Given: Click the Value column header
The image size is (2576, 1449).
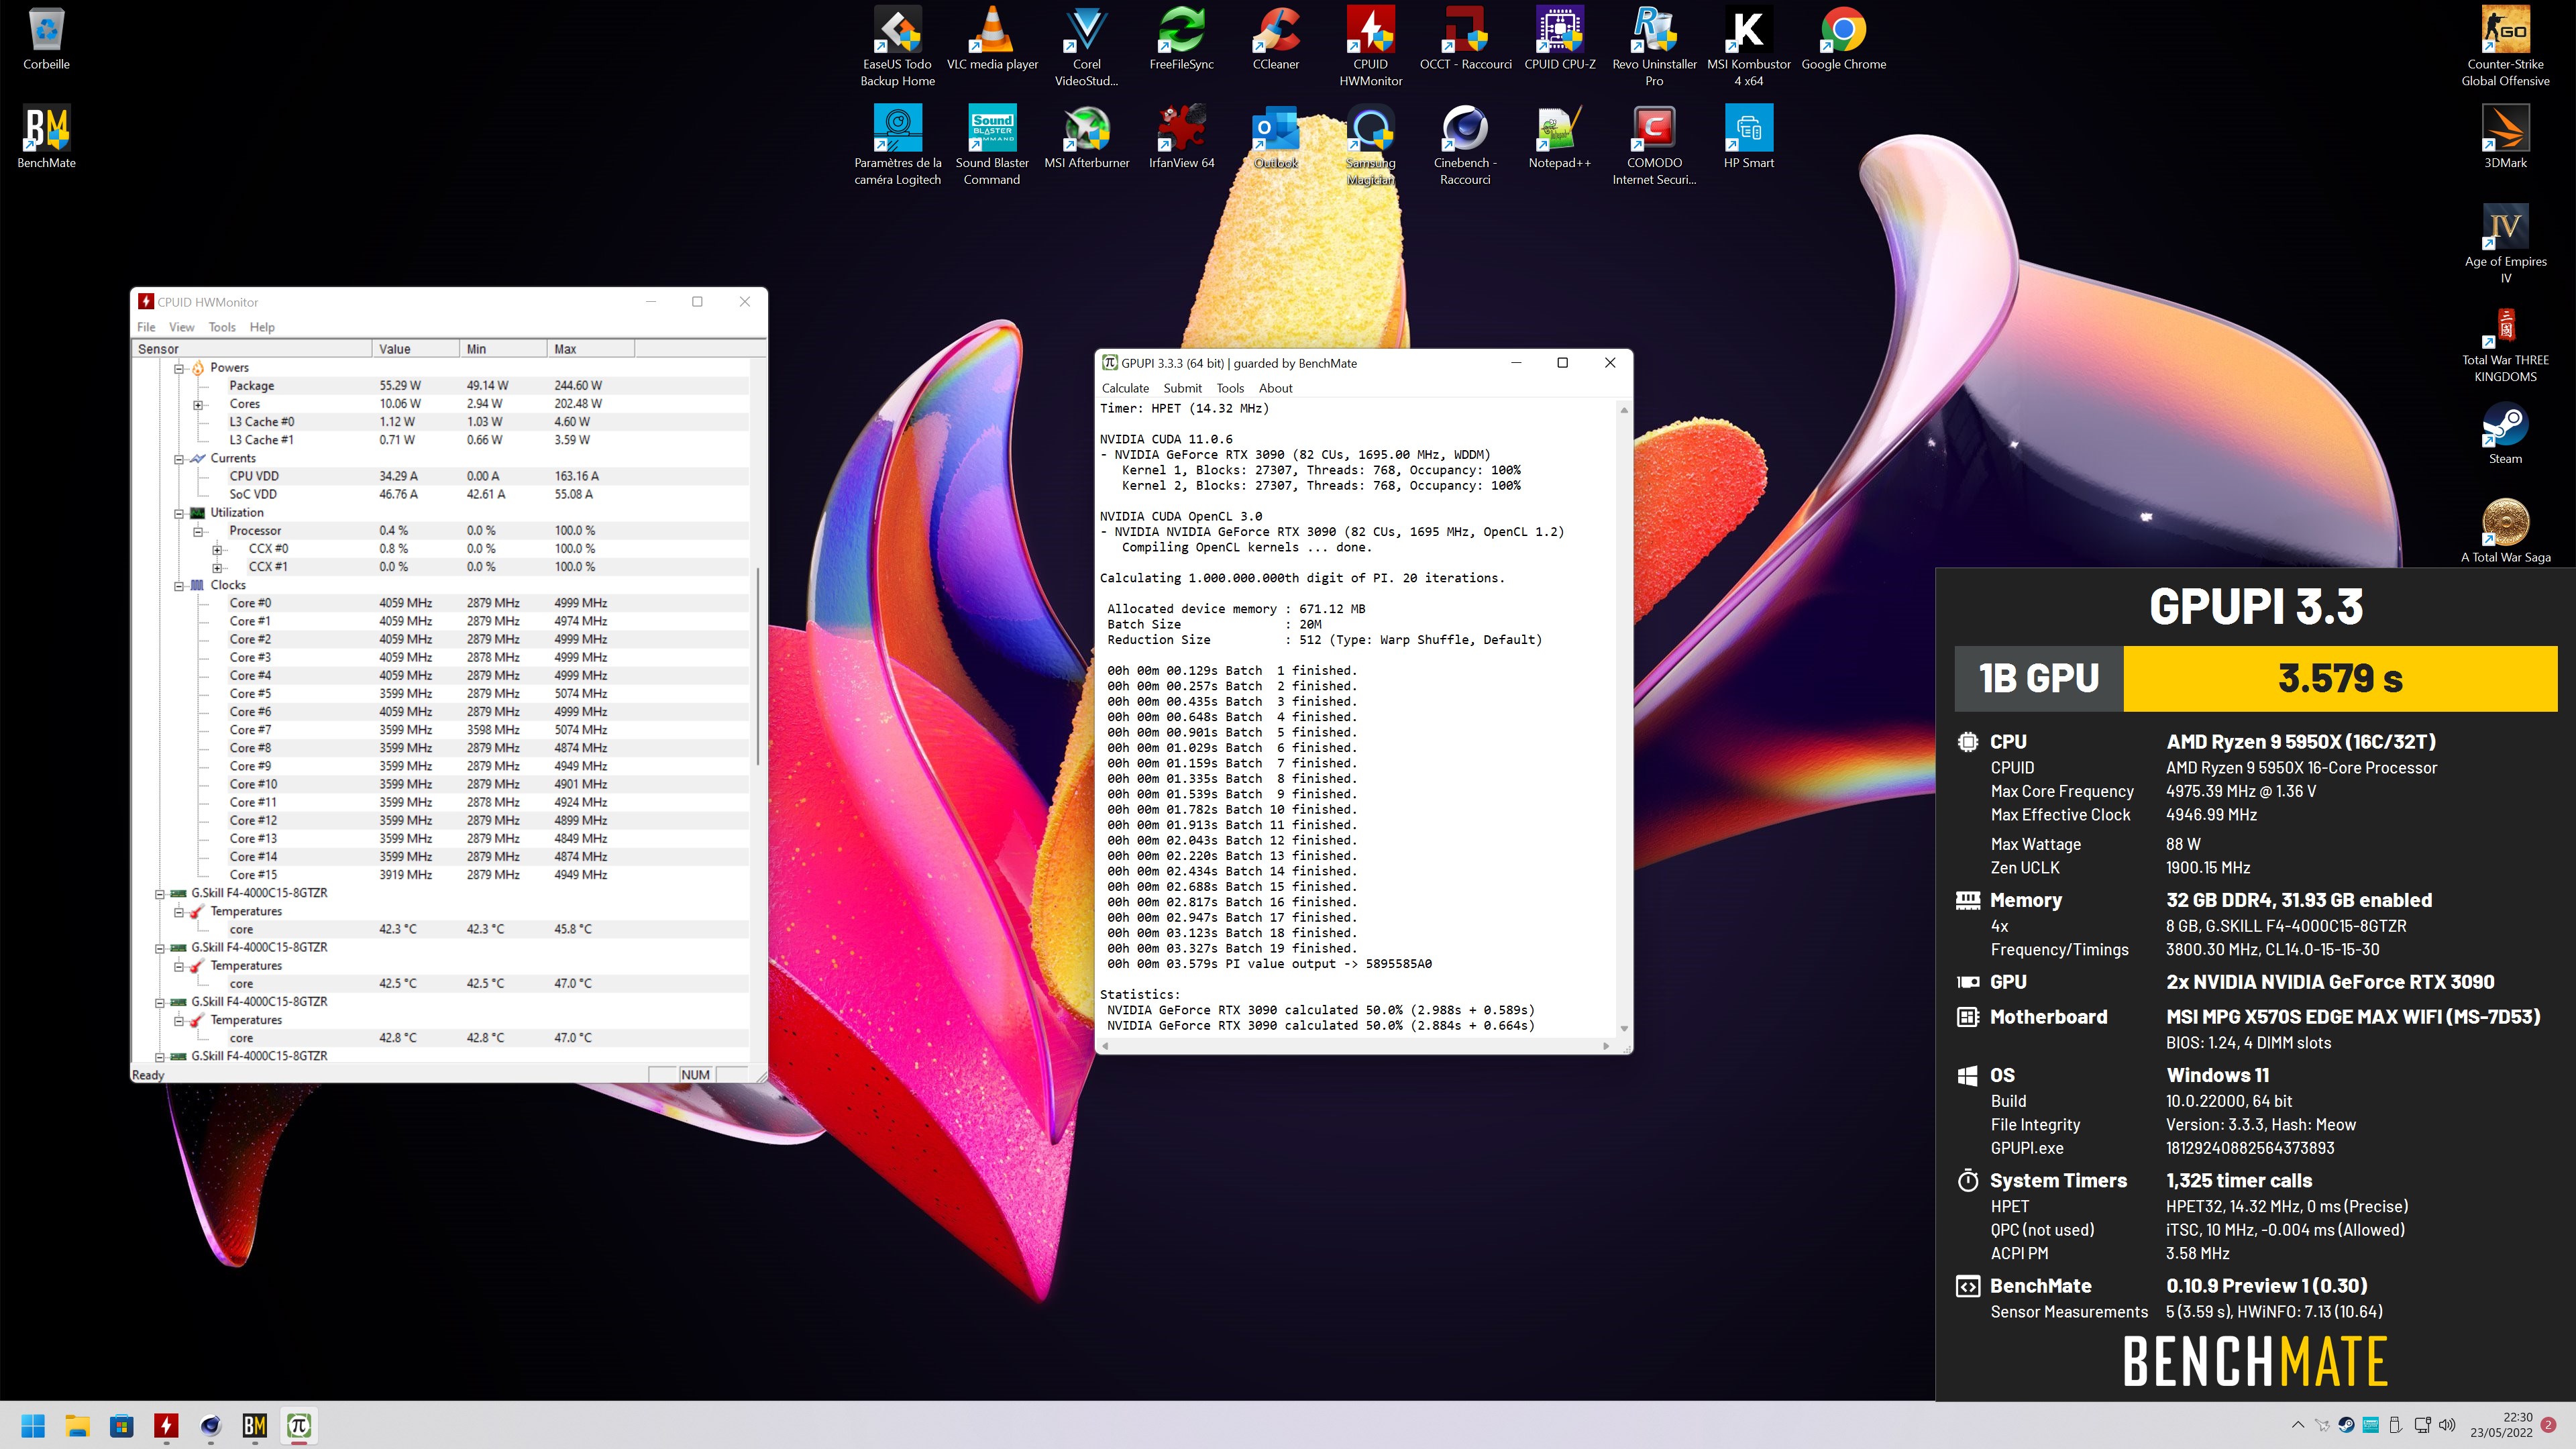Looking at the screenshot, I should [416, 349].
